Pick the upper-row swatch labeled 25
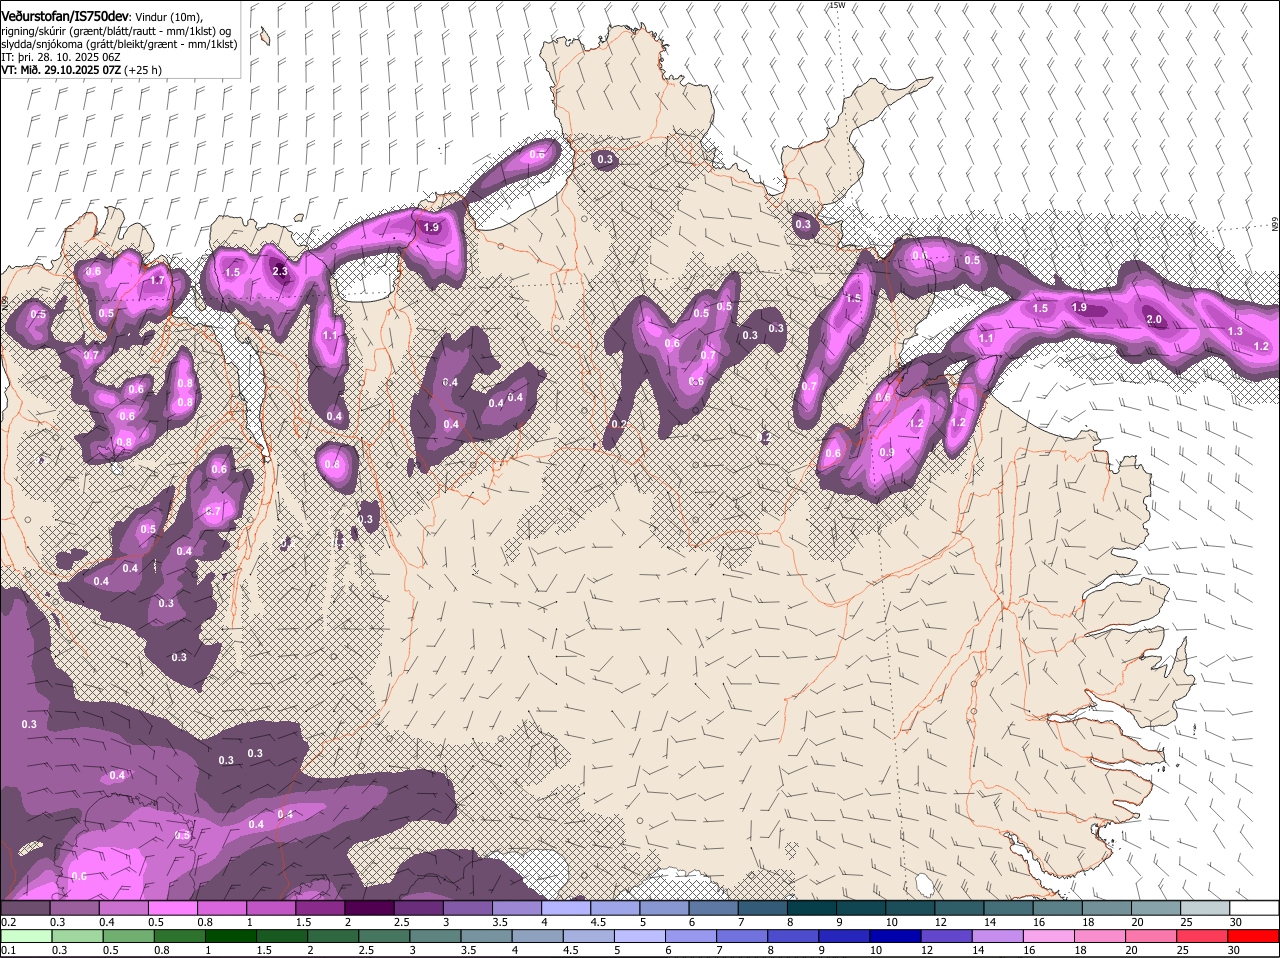1280x958 pixels. 1204,907
